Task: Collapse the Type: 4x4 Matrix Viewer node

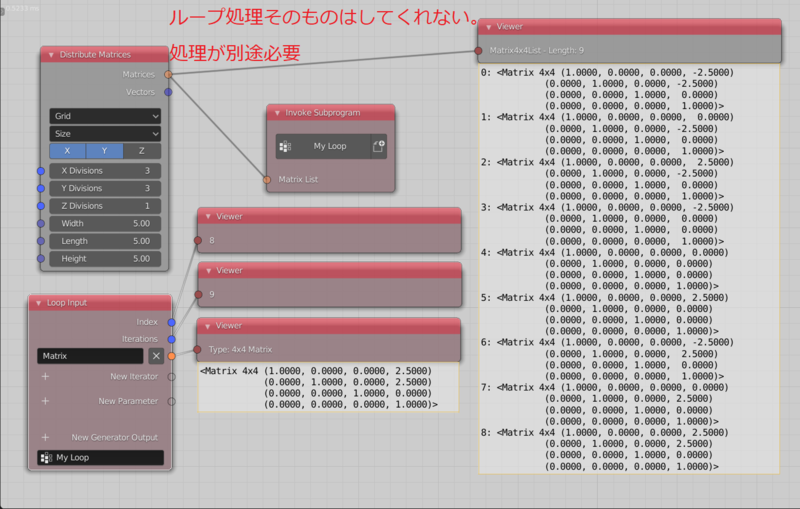Action: 208,325
